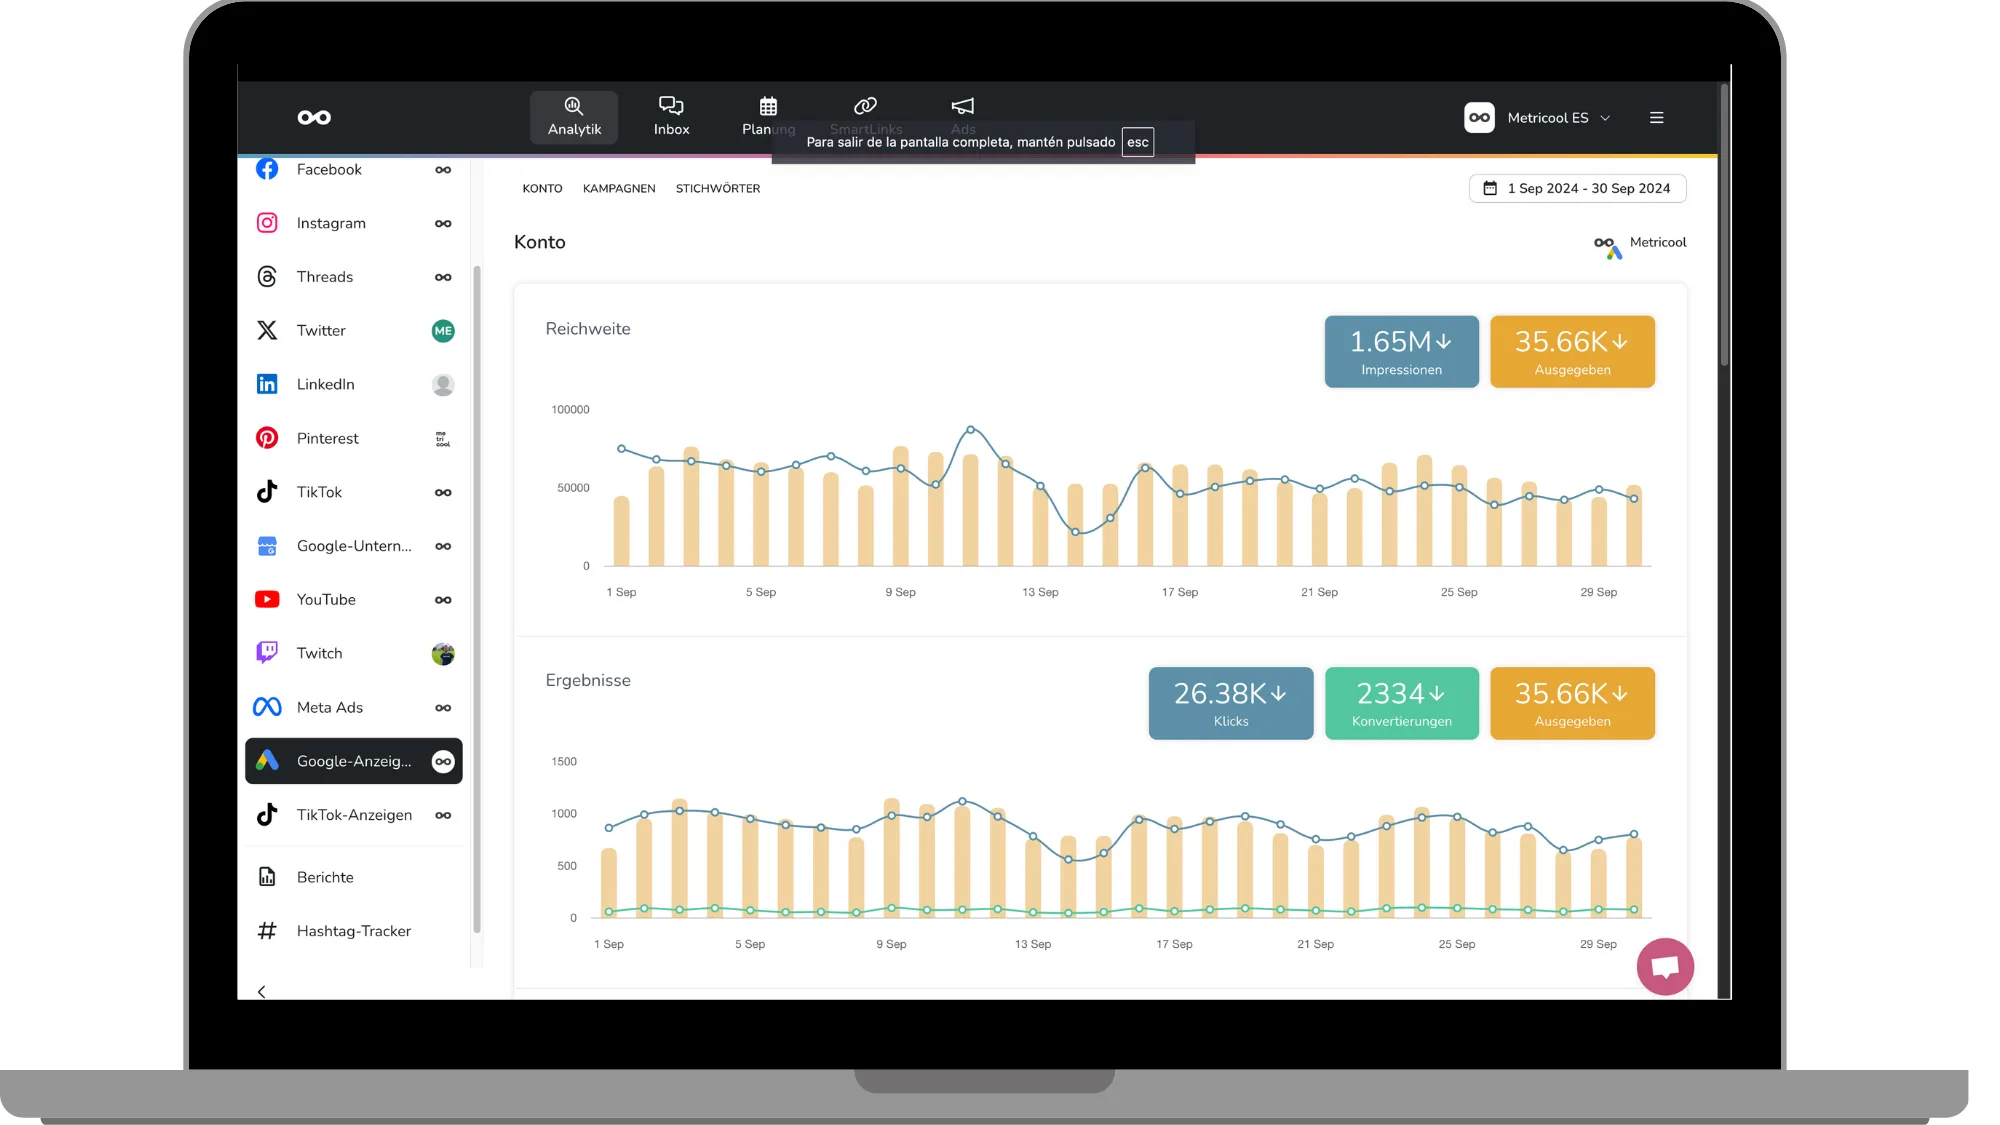This screenshot has width=2000, height=1125.
Task: Open the Berichte reports link
Action: 325,877
